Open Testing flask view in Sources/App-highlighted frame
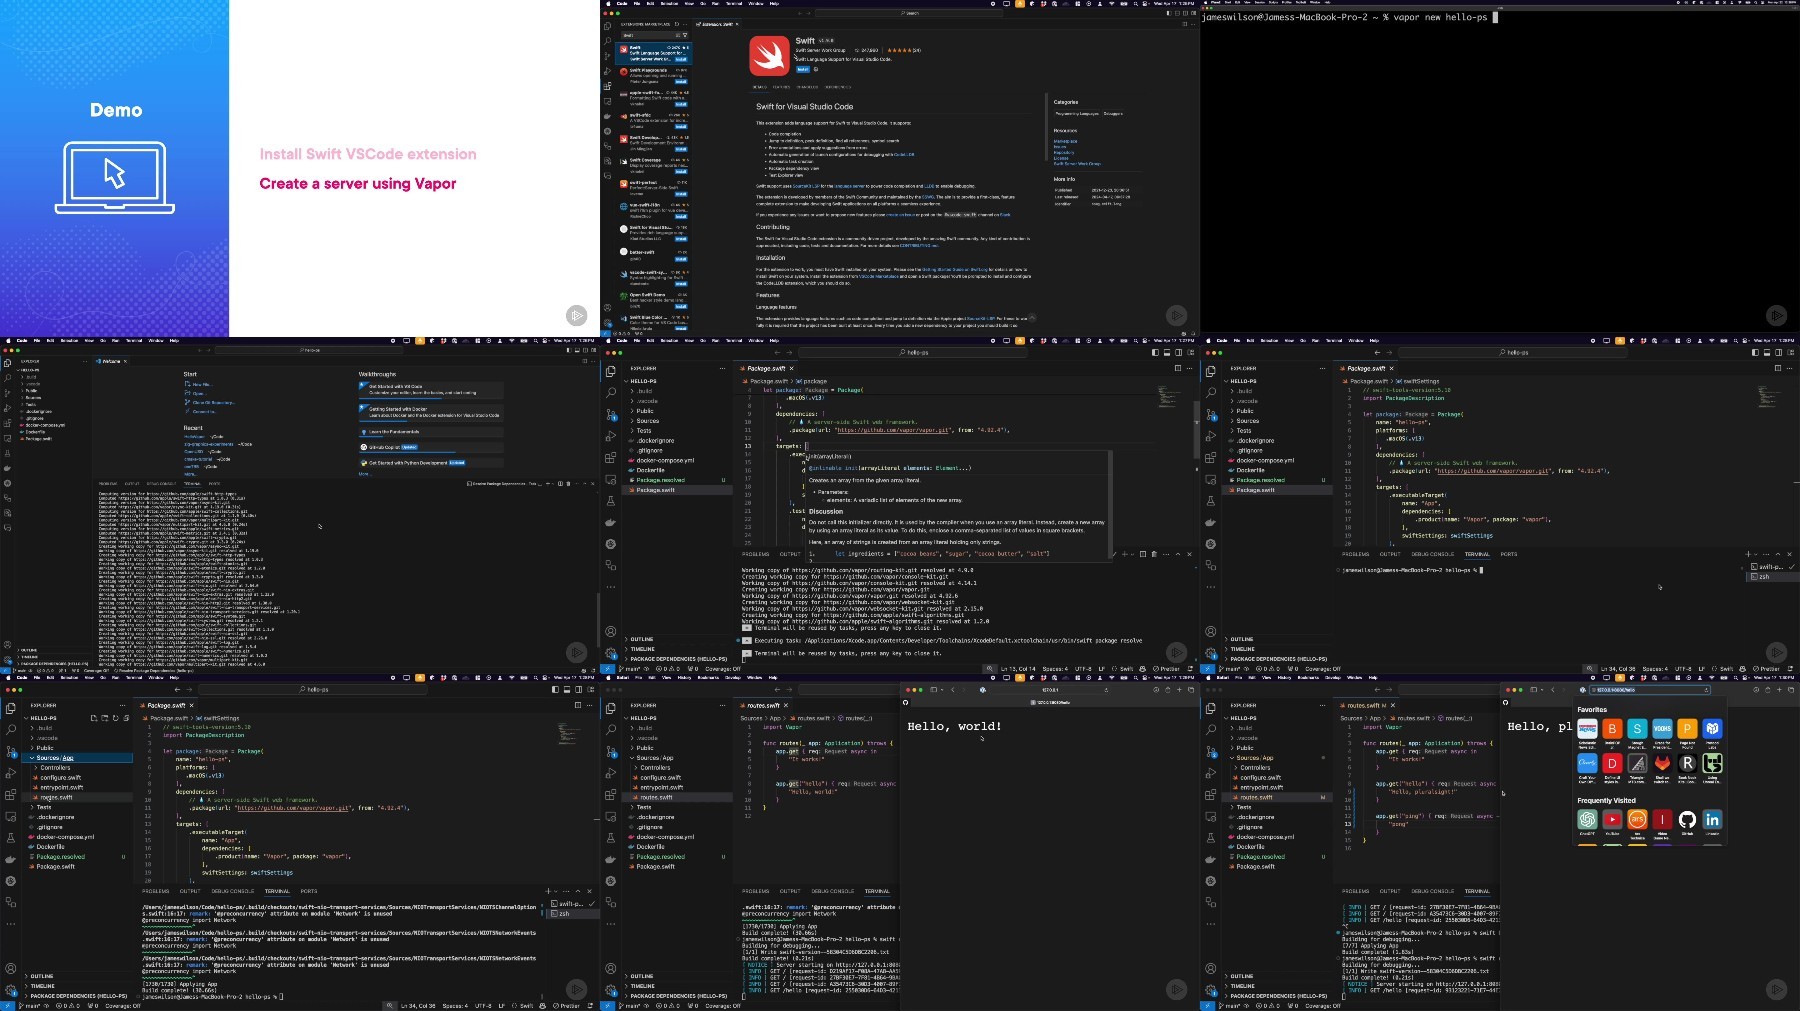Screen dimensions: 1800x1011 click(x=11, y=838)
